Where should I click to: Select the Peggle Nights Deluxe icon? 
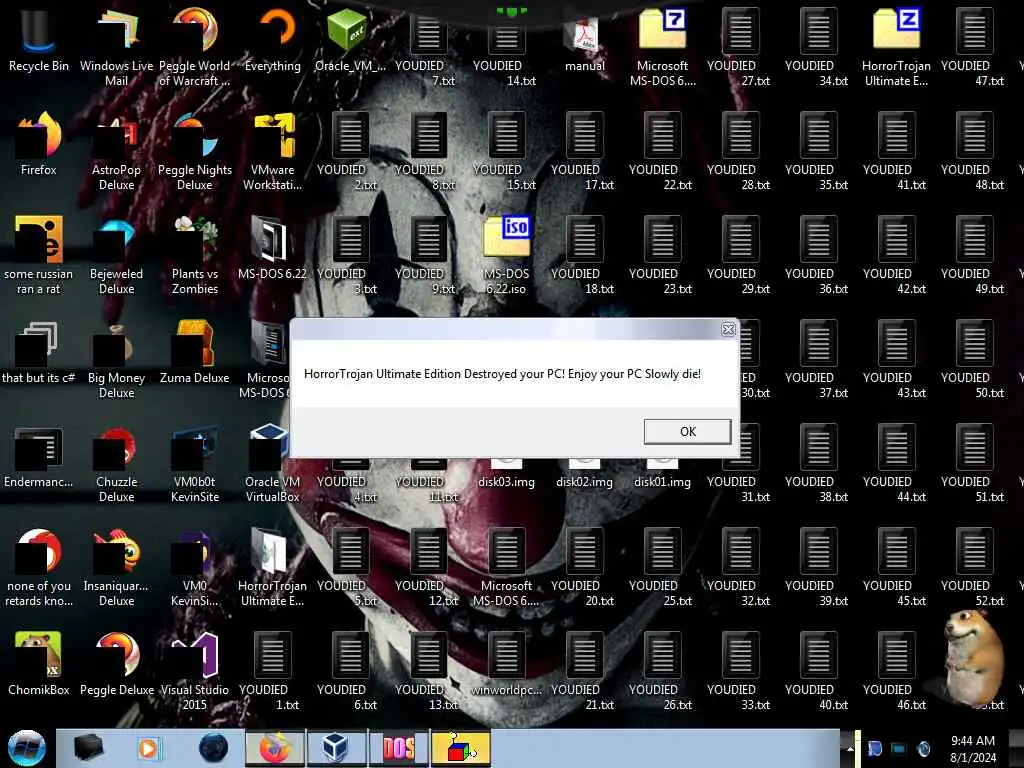point(195,152)
